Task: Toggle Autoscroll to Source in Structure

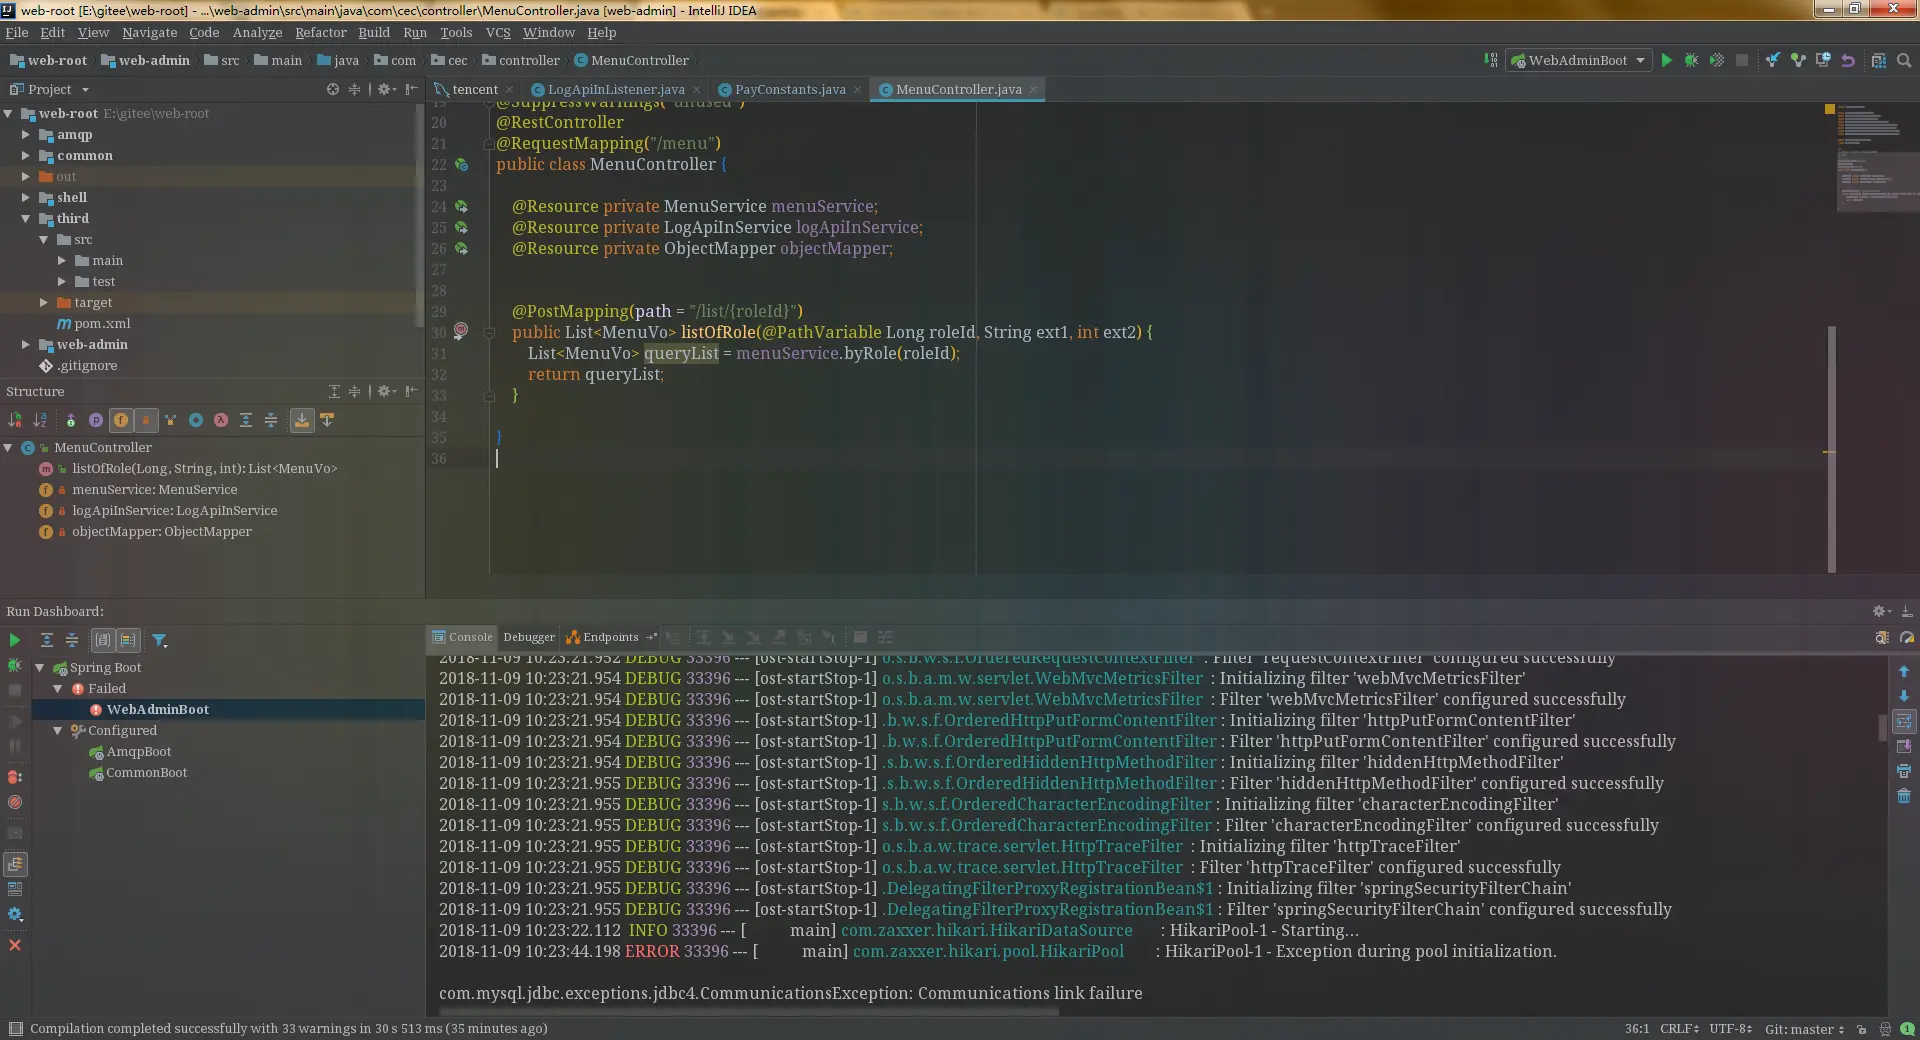Action: (x=301, y=420)
